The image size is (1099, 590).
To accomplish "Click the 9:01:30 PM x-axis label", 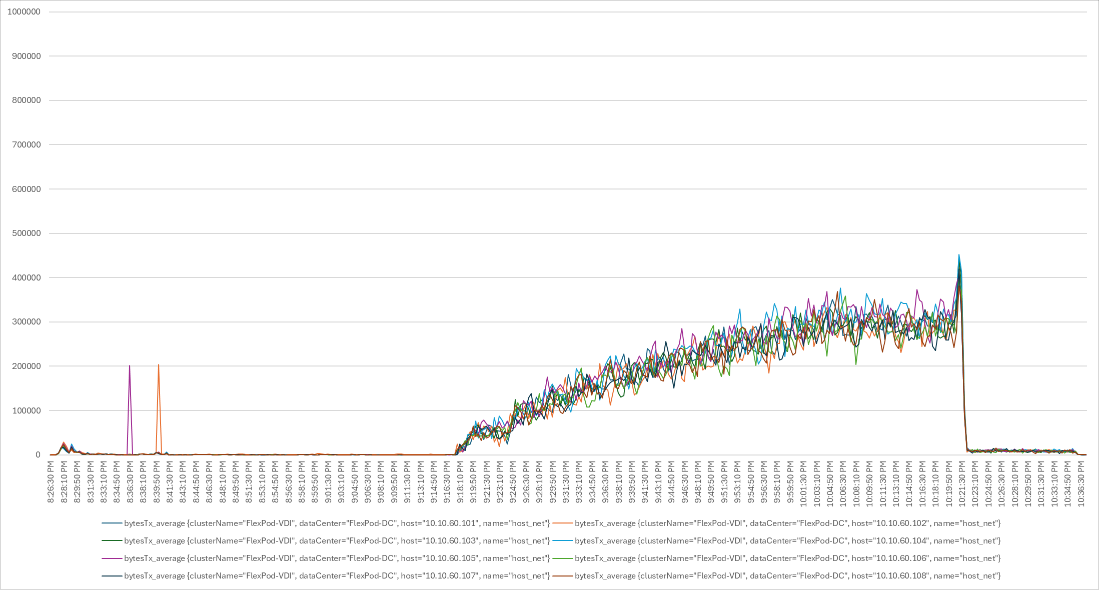I will pyautogui.click(x=328, y=481).
